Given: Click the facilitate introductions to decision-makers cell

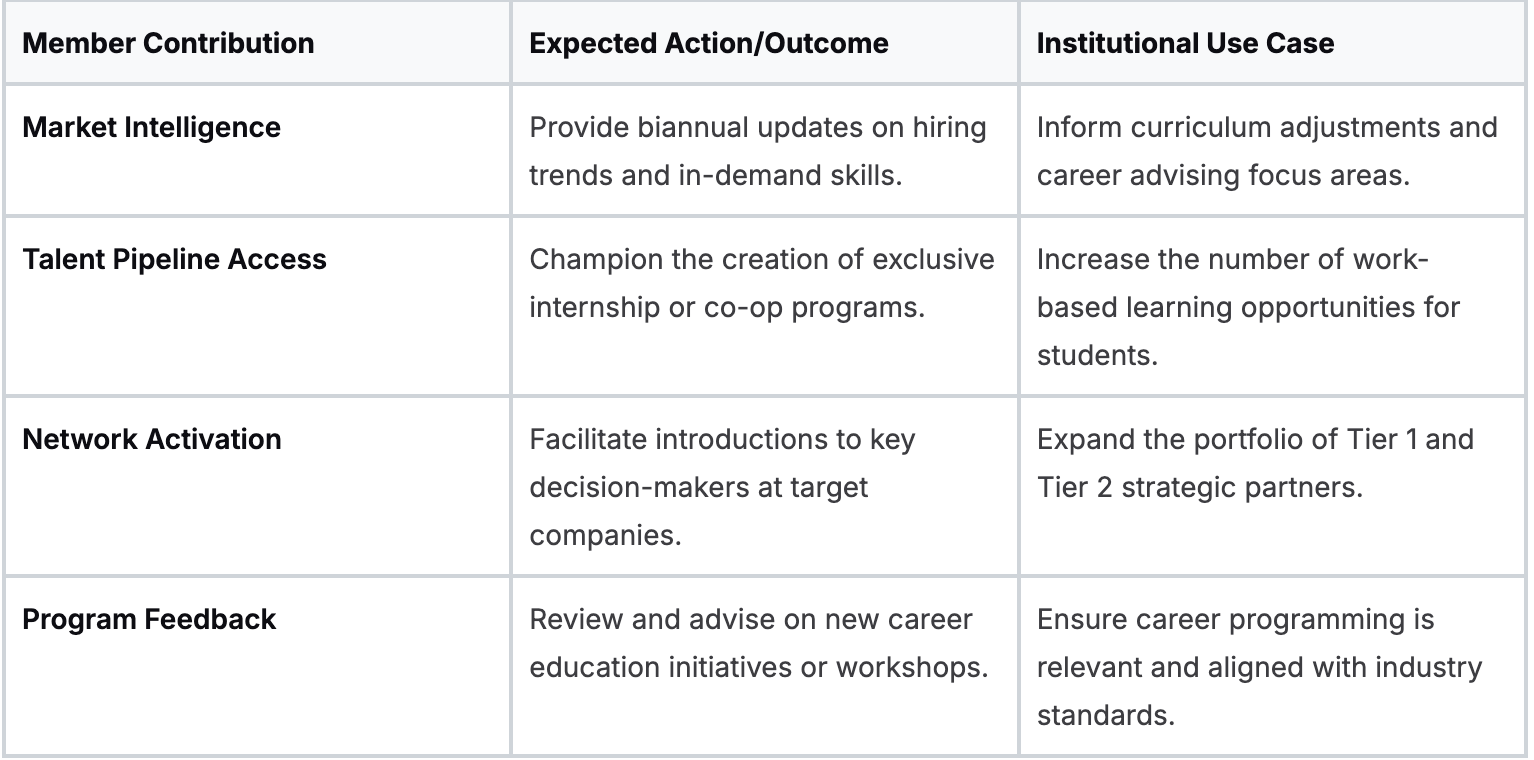Looking at the screenshot, I should tap(722, 487).
